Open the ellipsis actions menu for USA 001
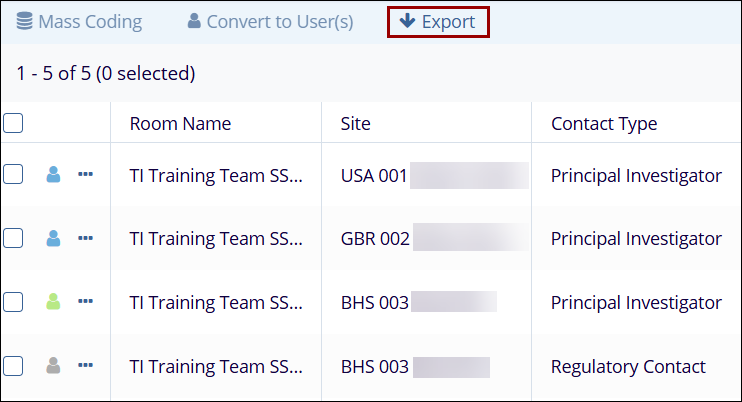The image size is (742, 402). (x=85, y=175)
